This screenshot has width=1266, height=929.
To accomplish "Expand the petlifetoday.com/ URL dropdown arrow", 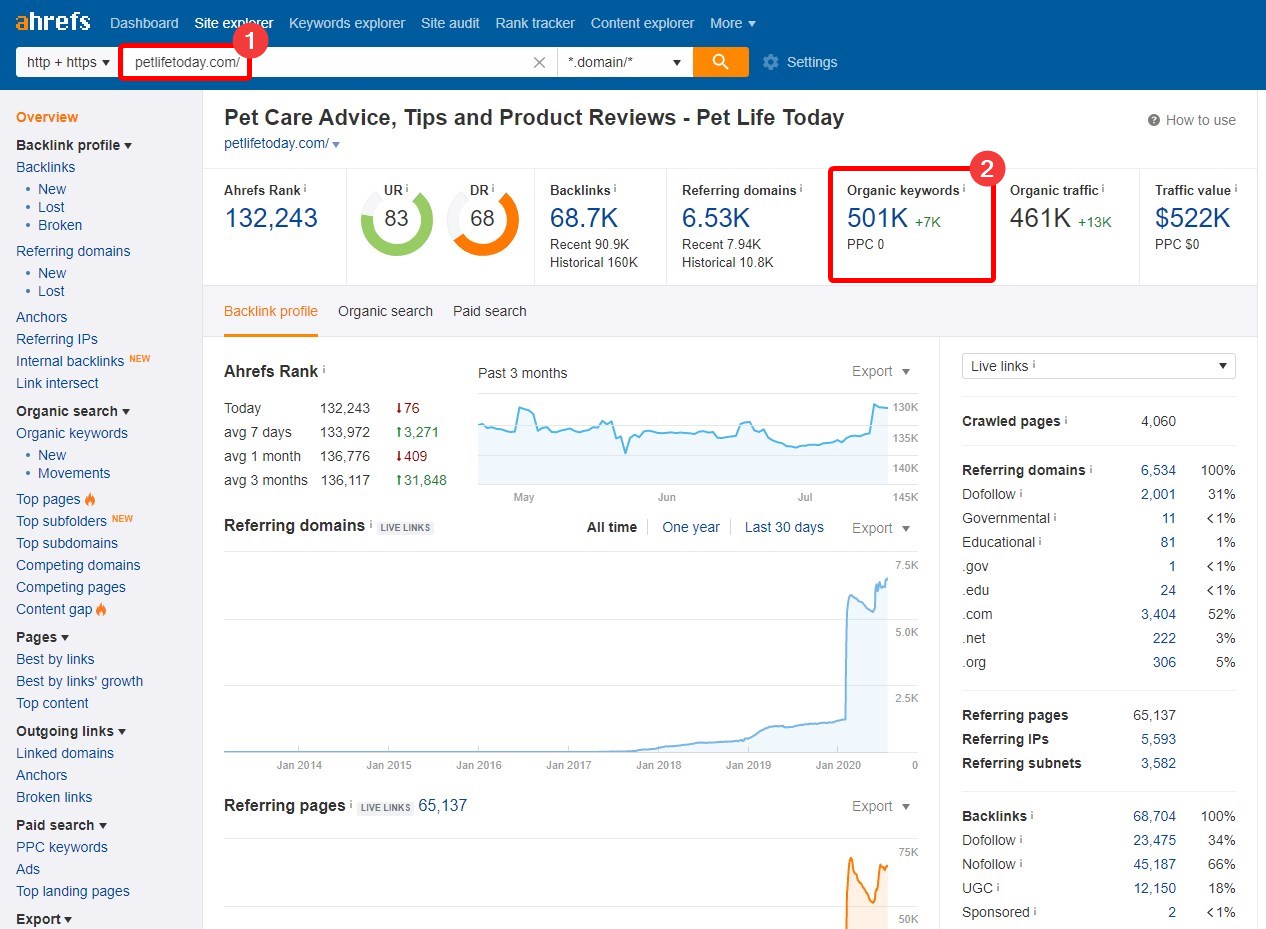I will [336, 144].
